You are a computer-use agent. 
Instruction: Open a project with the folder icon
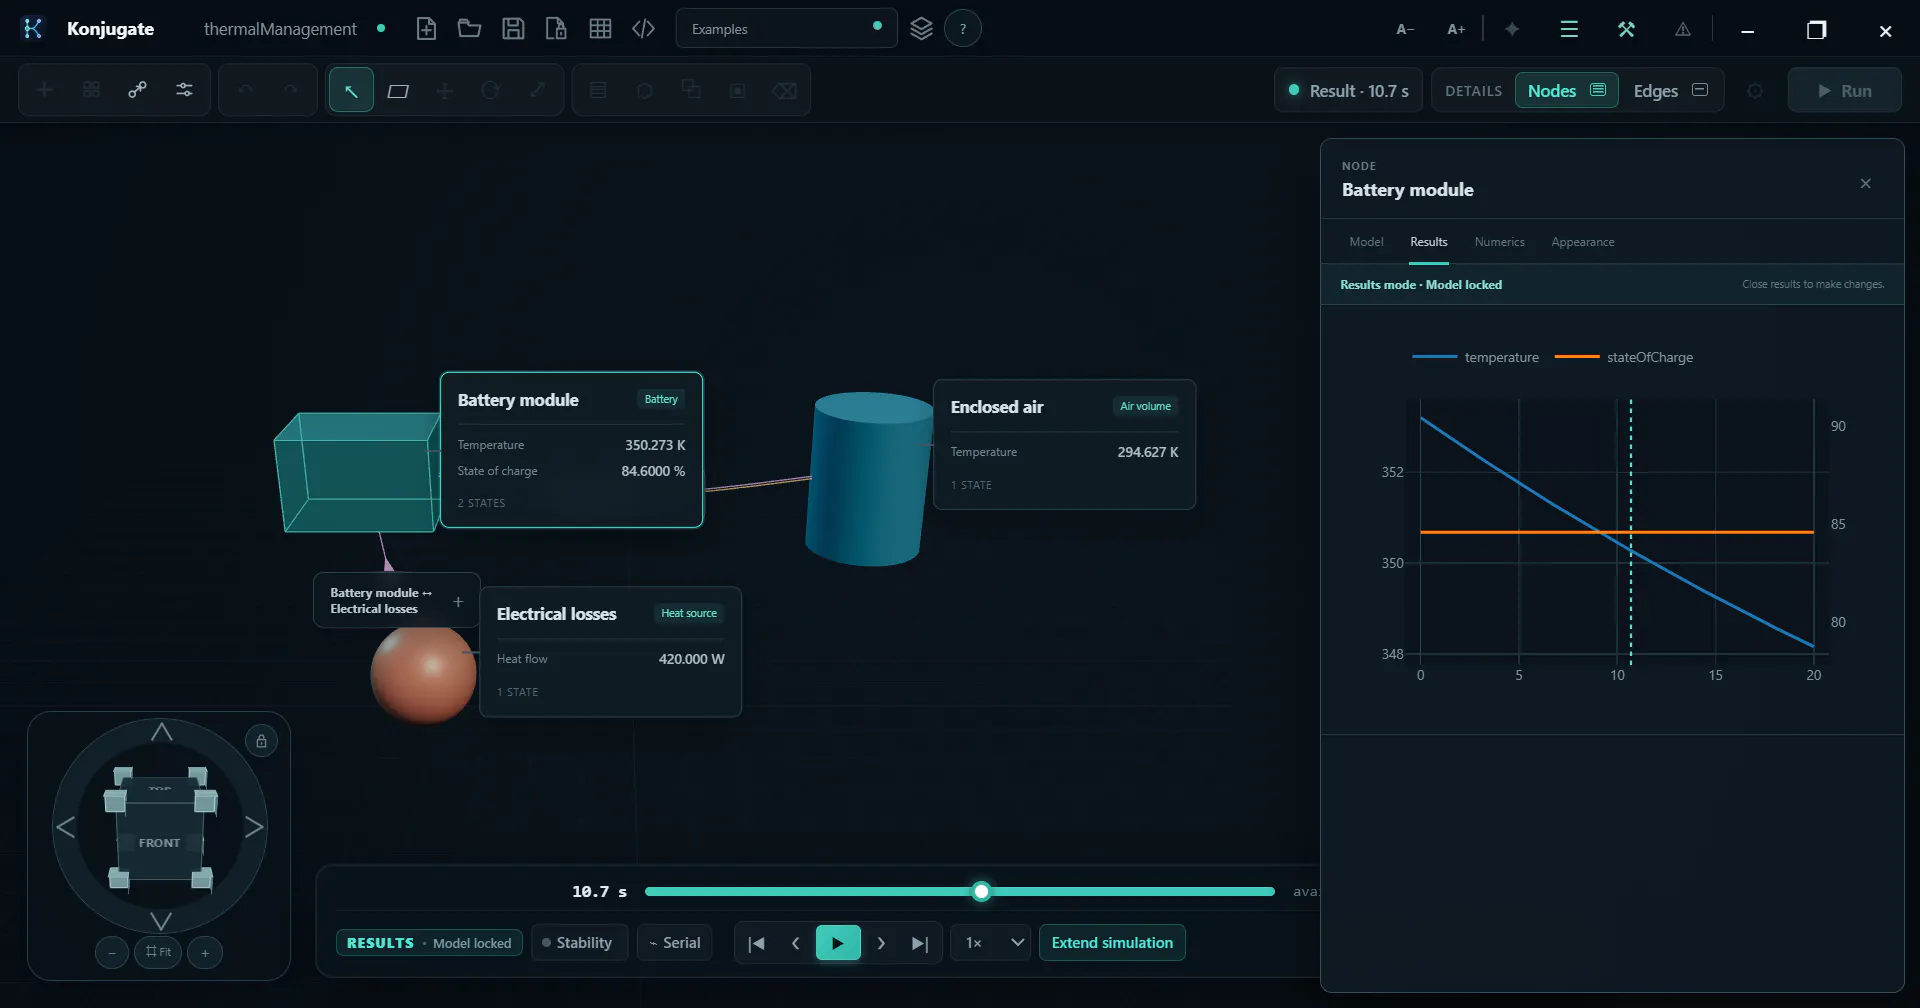coord(469,29)
